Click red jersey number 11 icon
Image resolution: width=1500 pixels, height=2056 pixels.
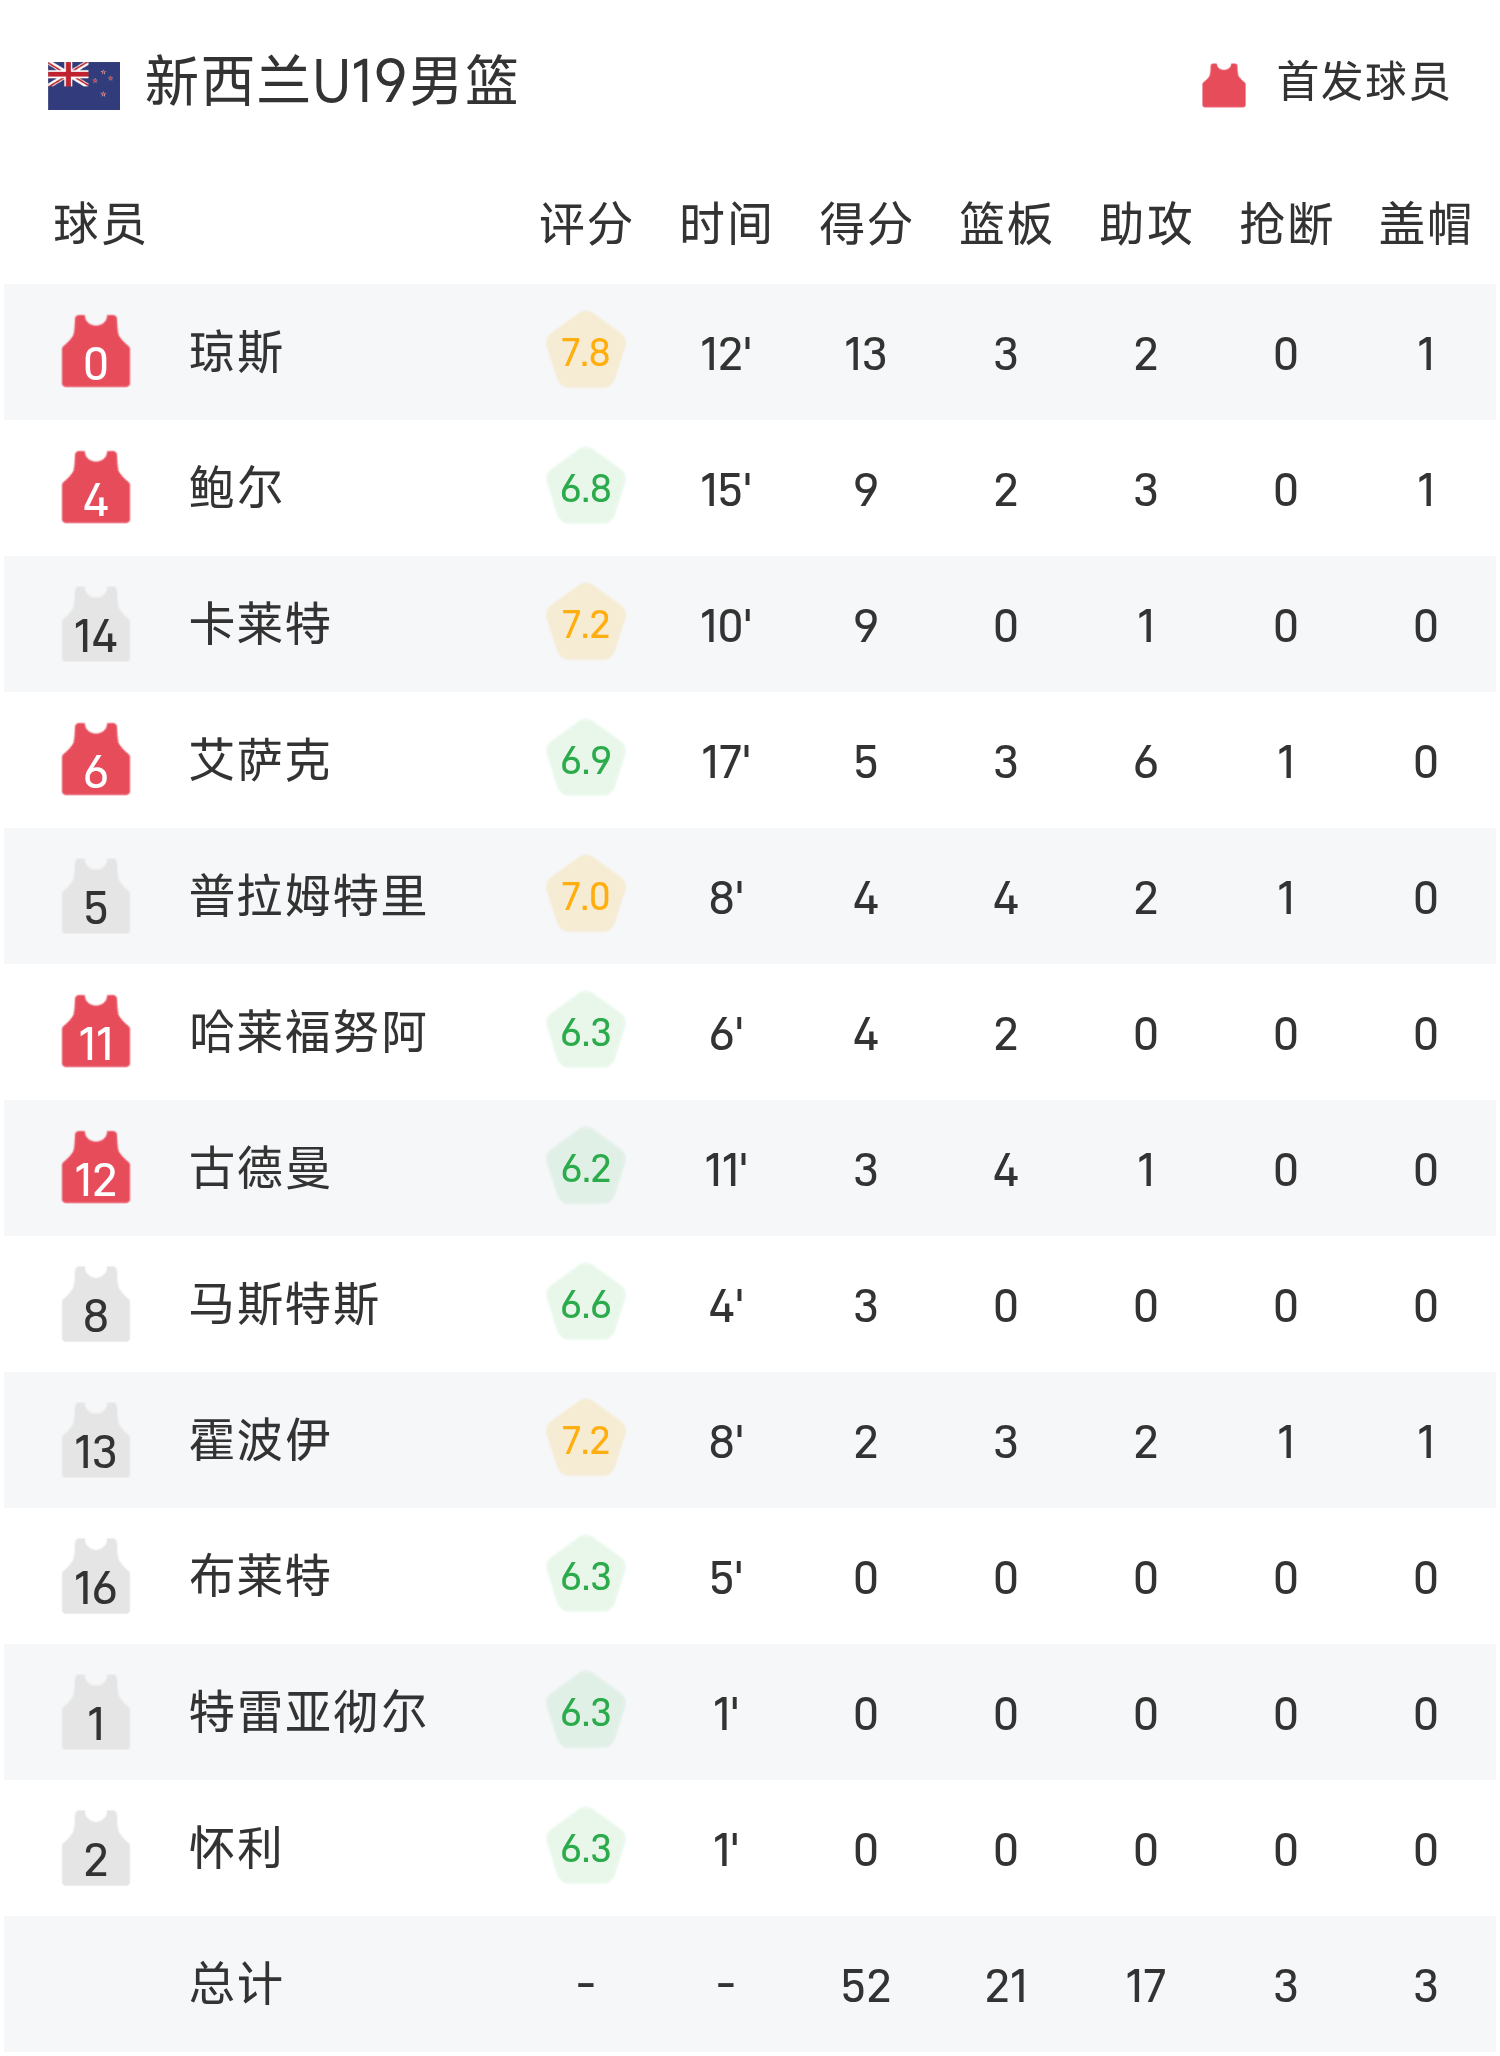click(x=96, y=1032)
